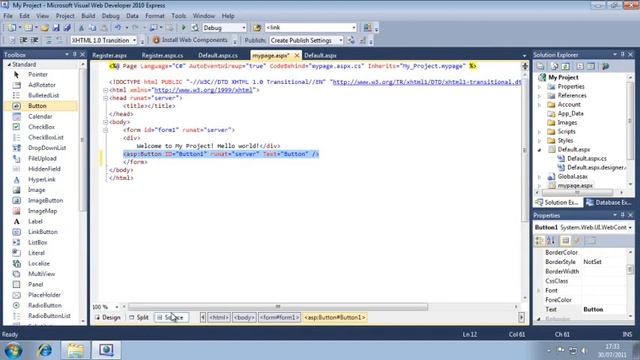This screenshot has height=360, width=640.
Task: Click the <form#form1> breadcrumb tag
Action: pyautogui.click(x=279, y=317)
